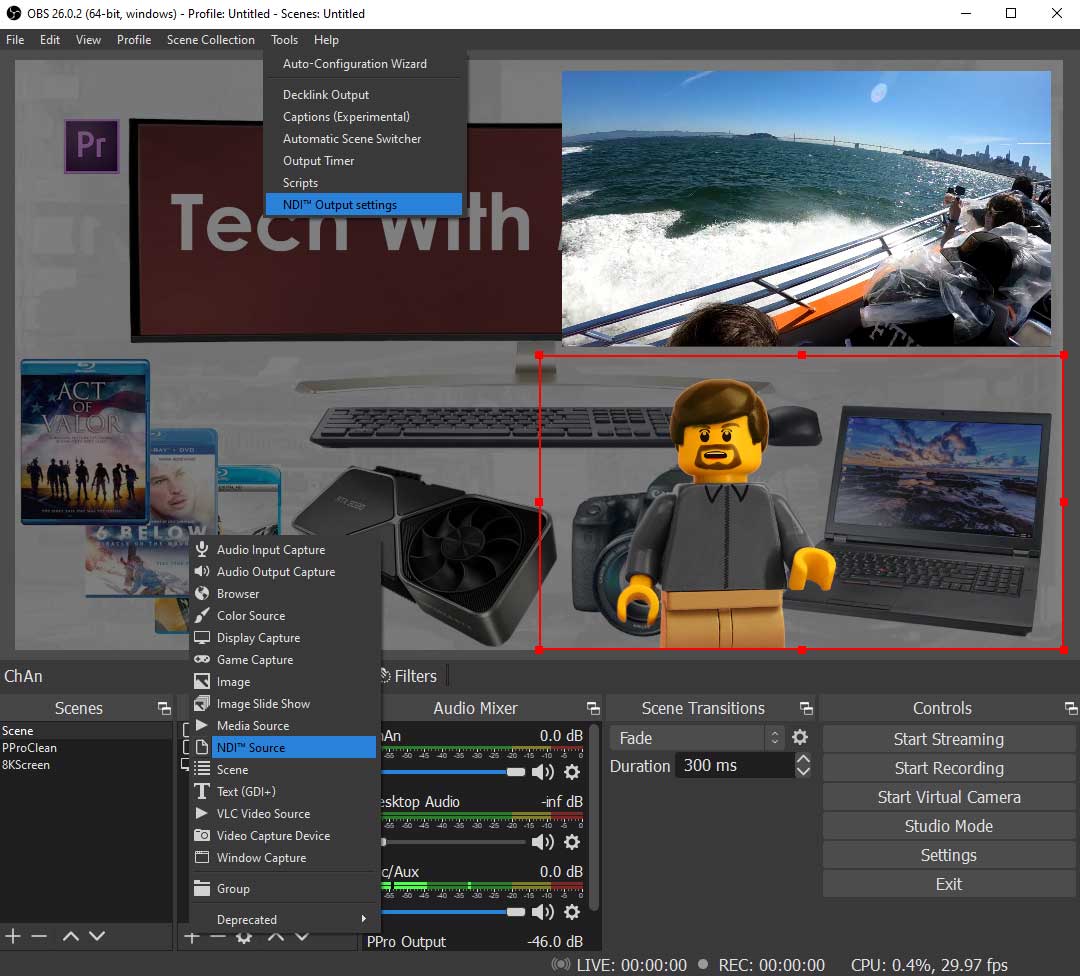Screen dimensions: 1080x976
Task: Decrease the transition duration with the down arrow
Action: pyautogui.click(x=802, y=771)
